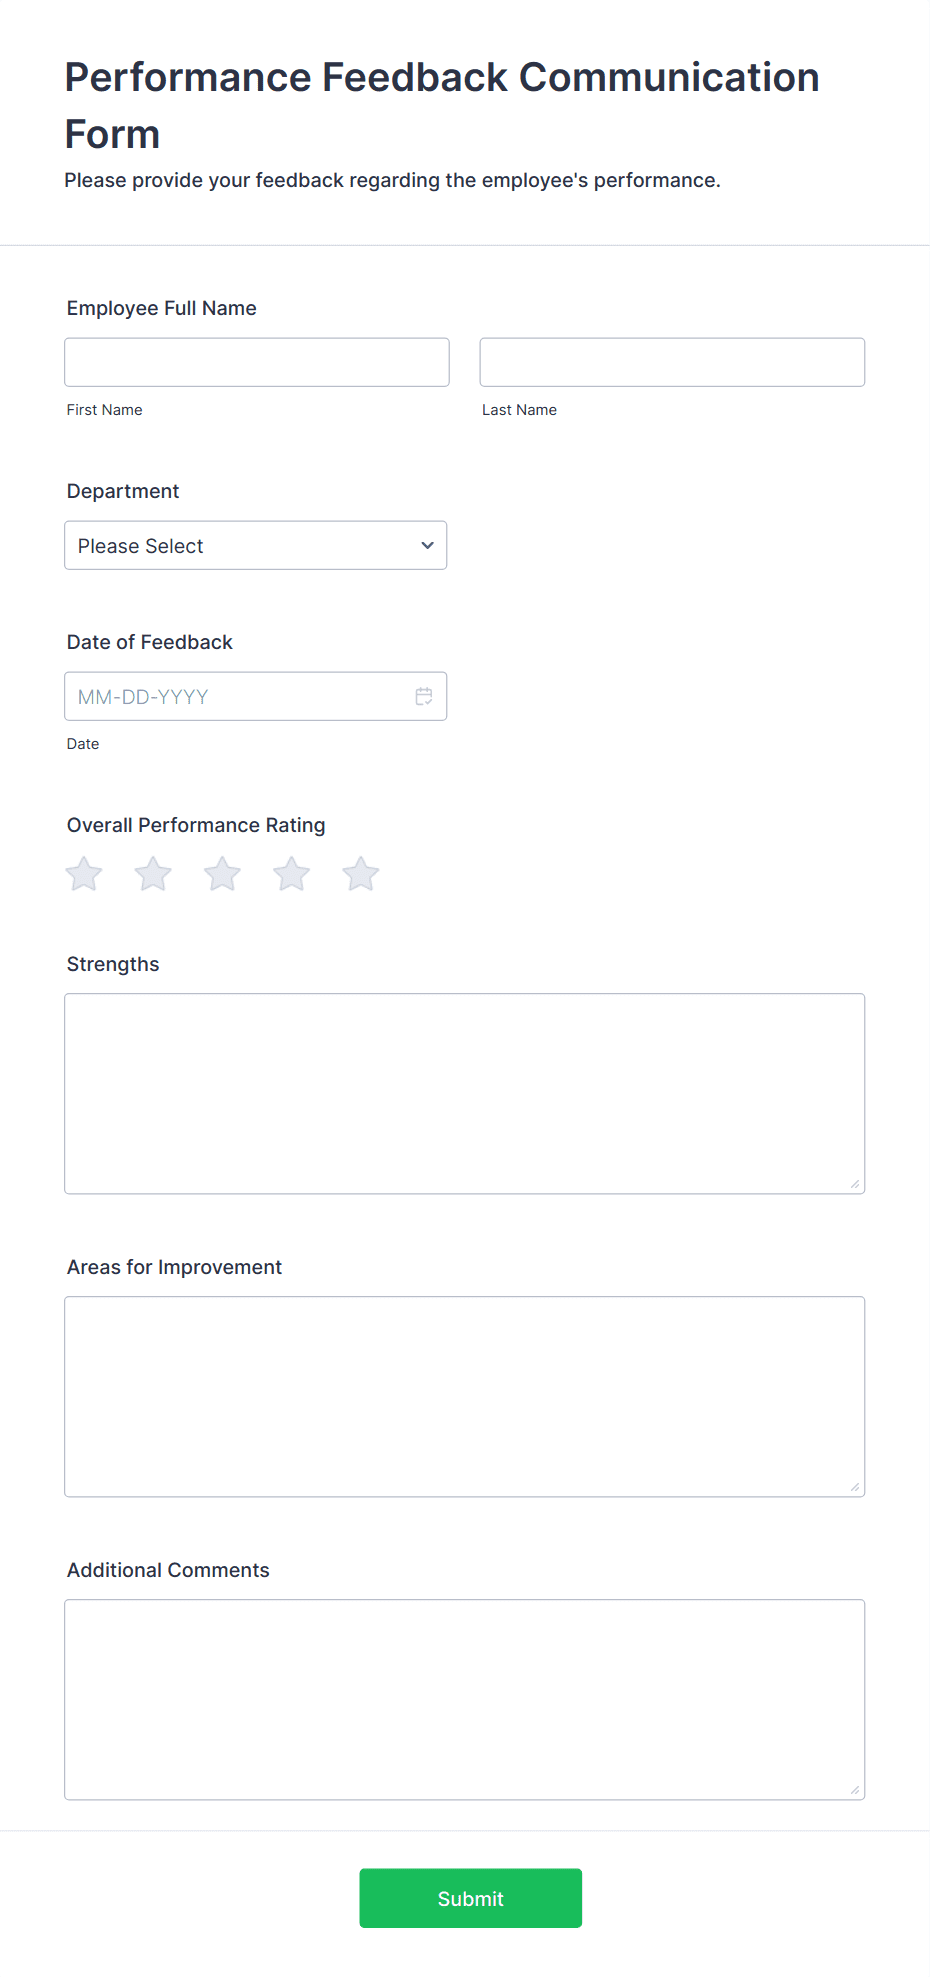Click the first rating star
Screen dimensions: 930x1977
coord(84,874)
